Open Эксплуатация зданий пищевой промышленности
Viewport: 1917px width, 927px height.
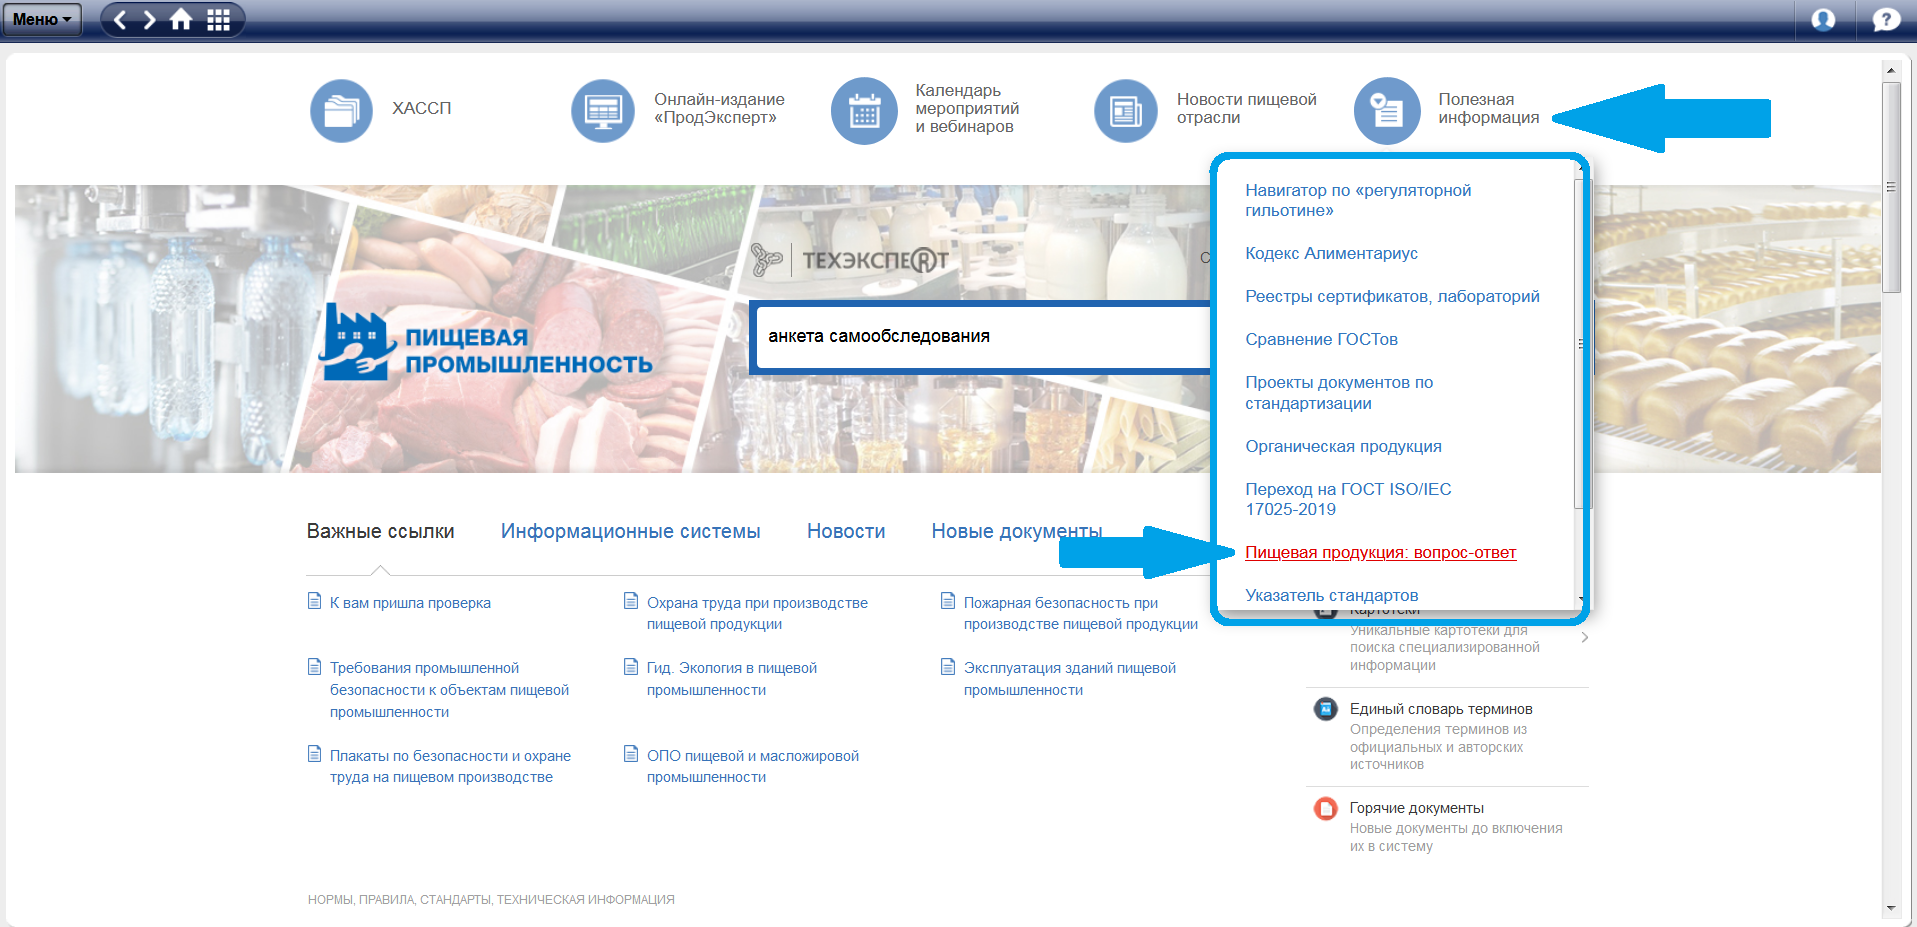1069,679
